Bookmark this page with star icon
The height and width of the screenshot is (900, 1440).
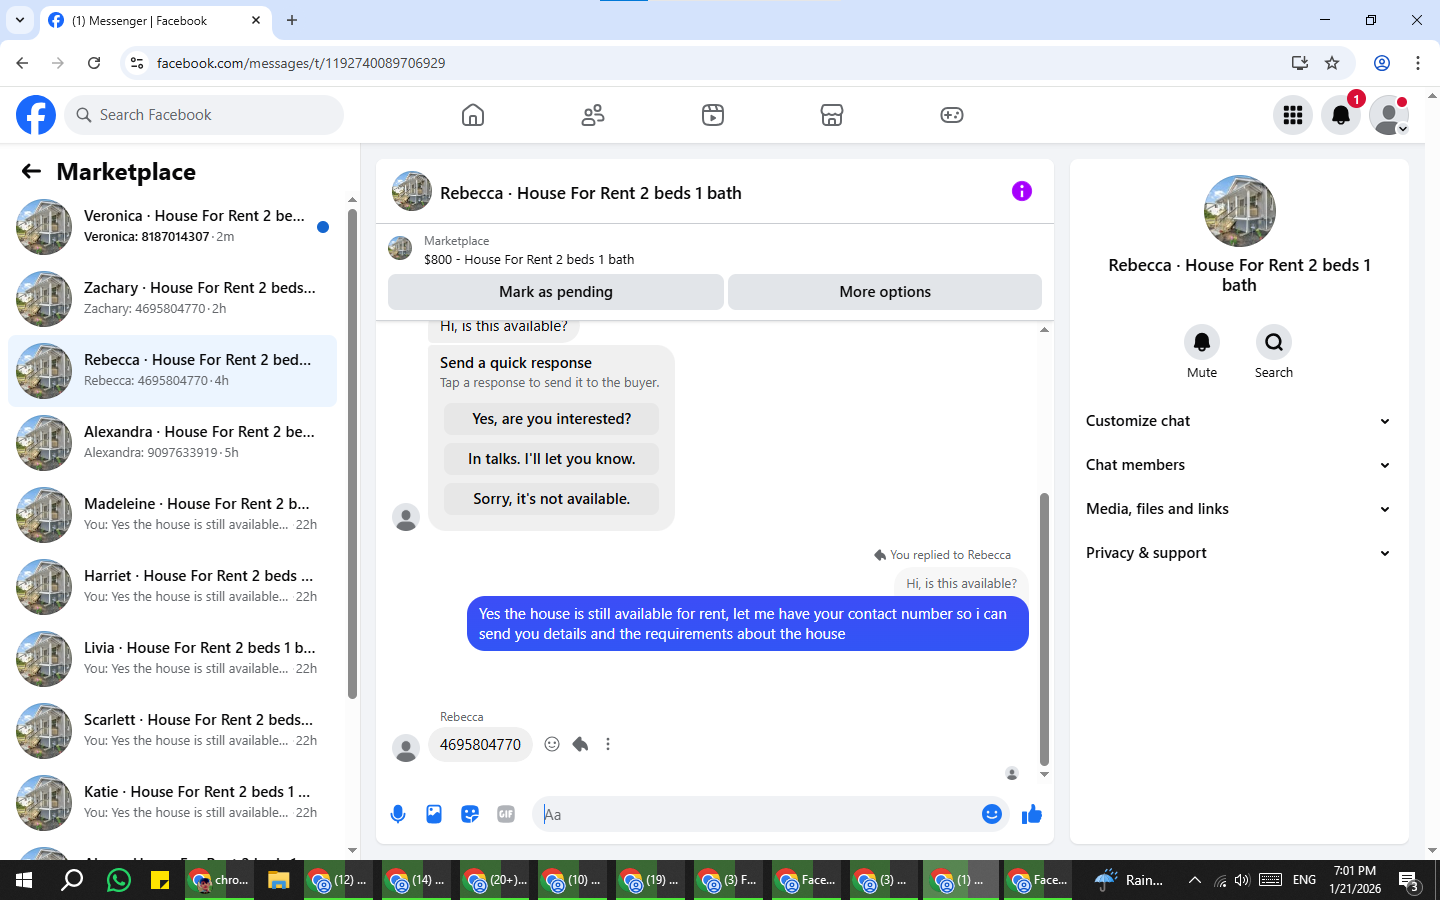(x=1332, y=63)
